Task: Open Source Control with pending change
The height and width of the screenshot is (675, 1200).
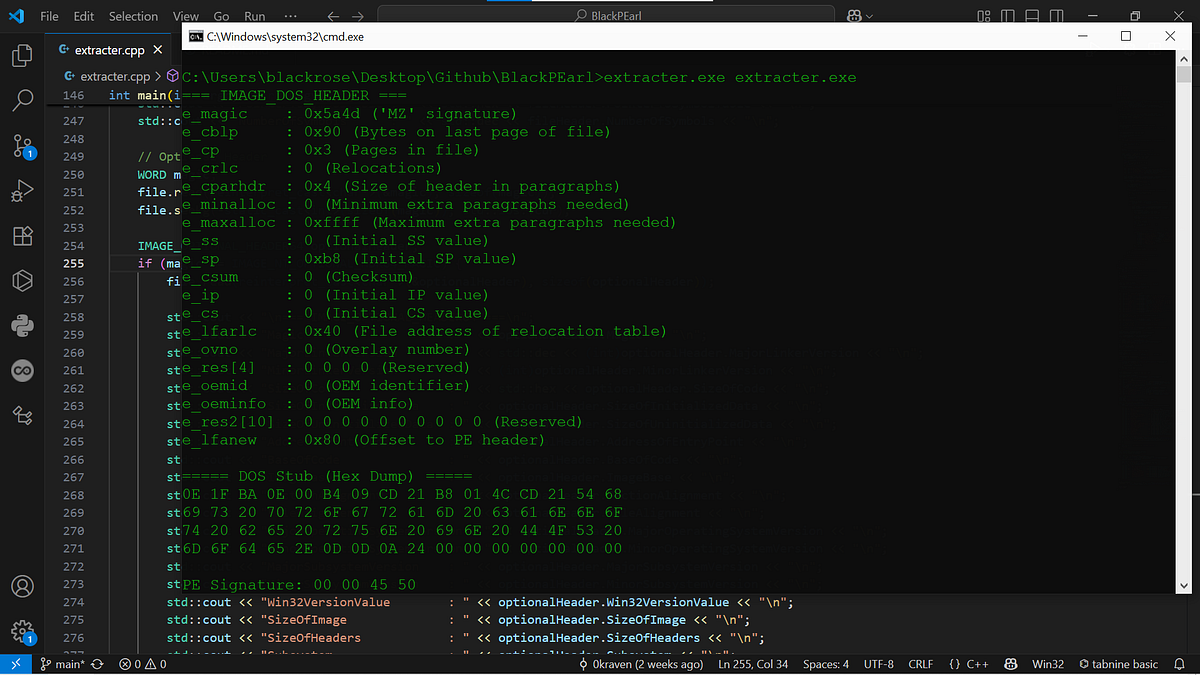Action: (x=21, y=145)
